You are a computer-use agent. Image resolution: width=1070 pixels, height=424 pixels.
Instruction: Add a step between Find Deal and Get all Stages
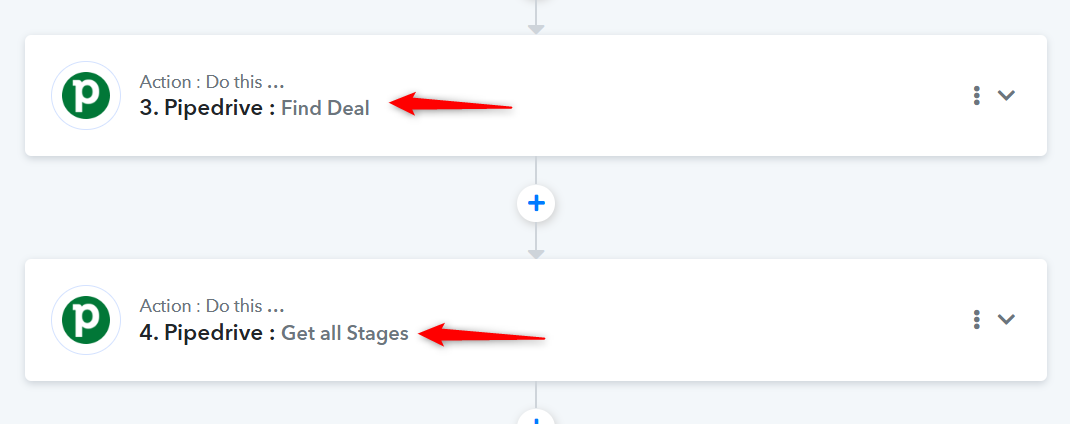[536, 203]
